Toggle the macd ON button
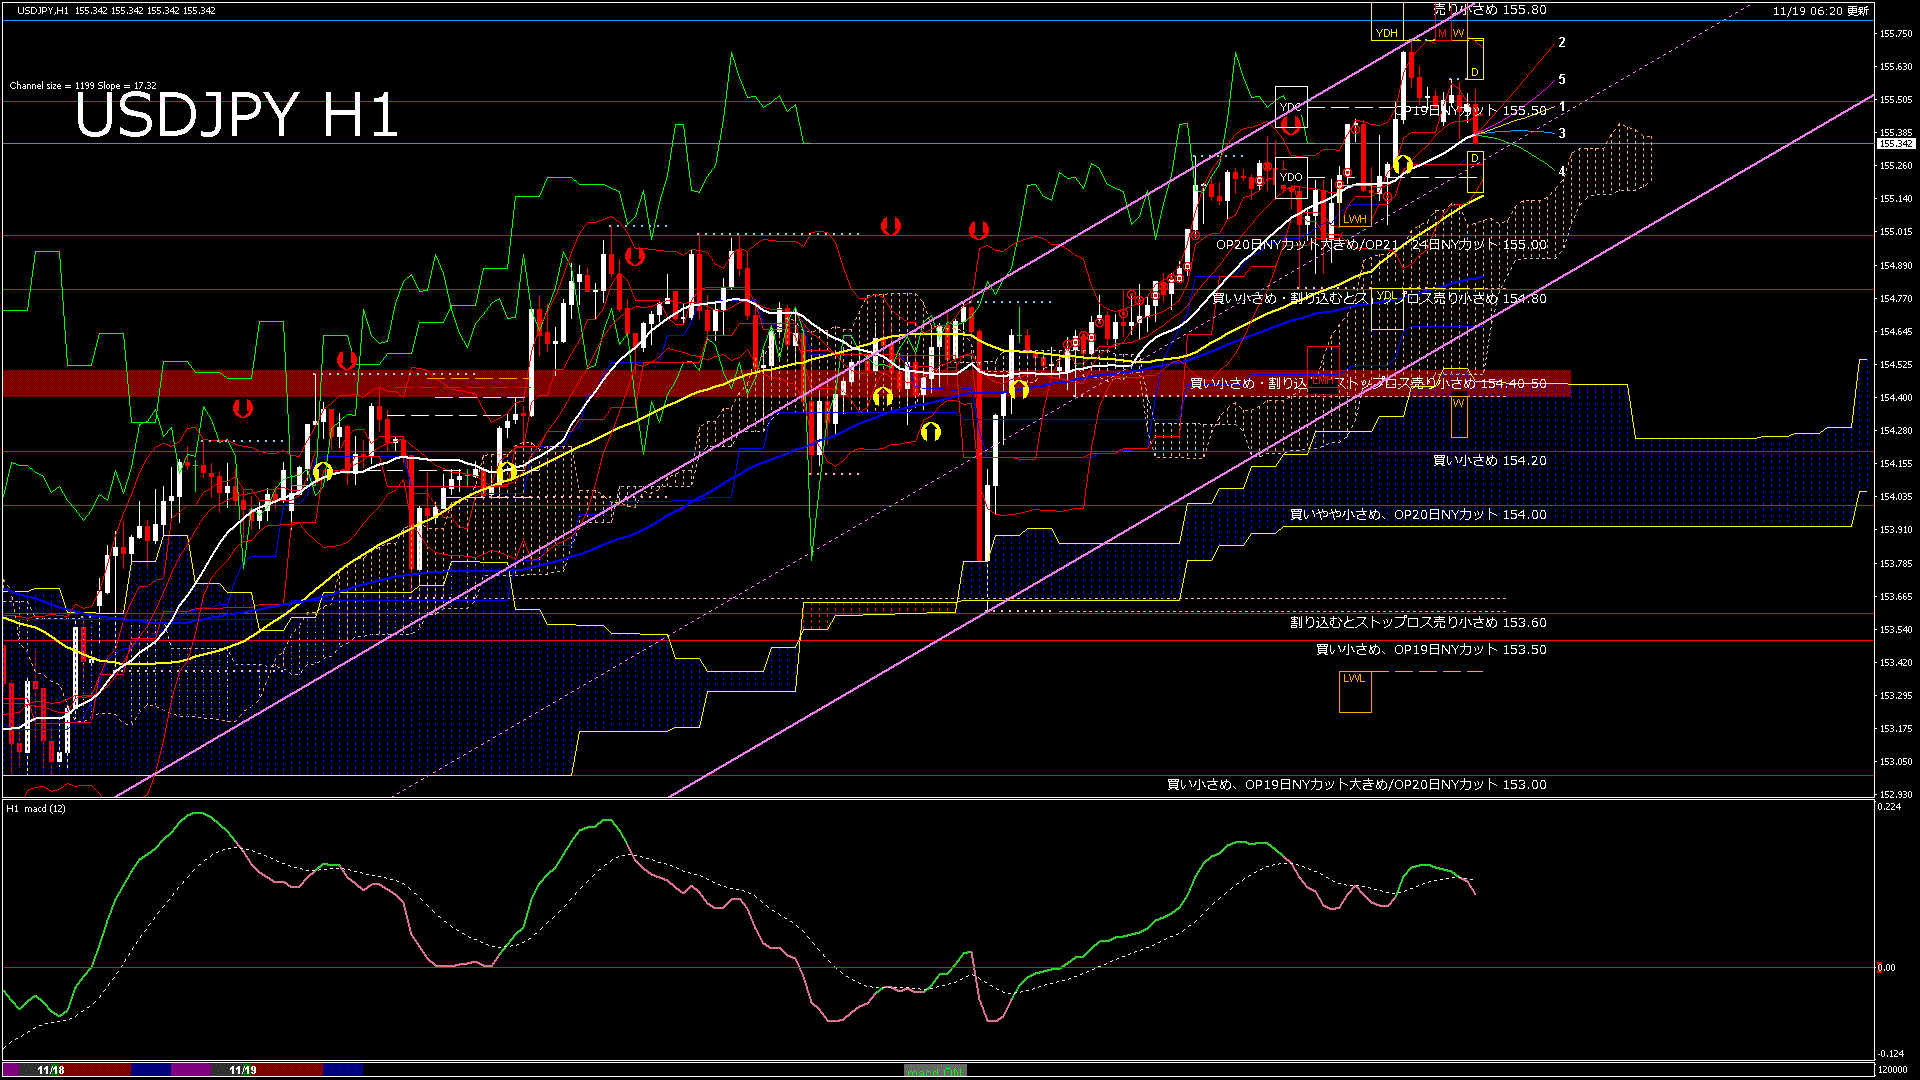Screen dimensions: 1920x1080 coord(935,1070)
